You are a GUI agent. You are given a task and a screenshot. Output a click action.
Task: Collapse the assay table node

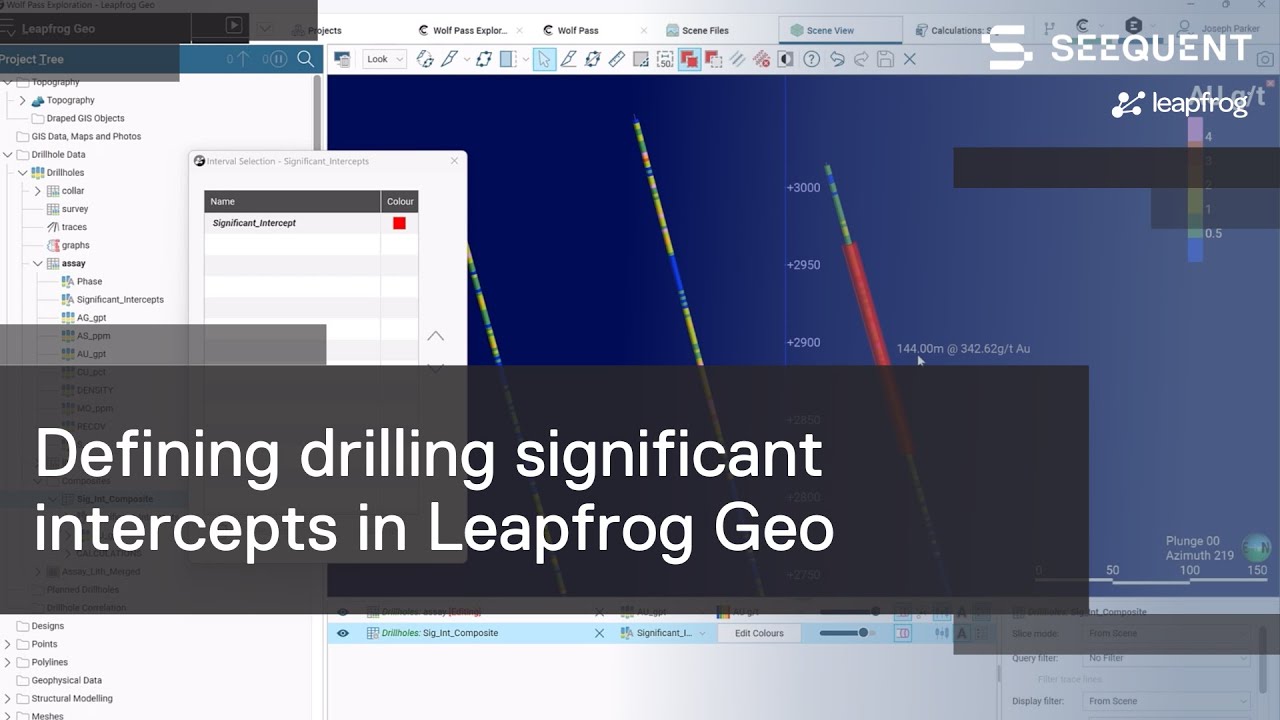(x=38, y=264)
